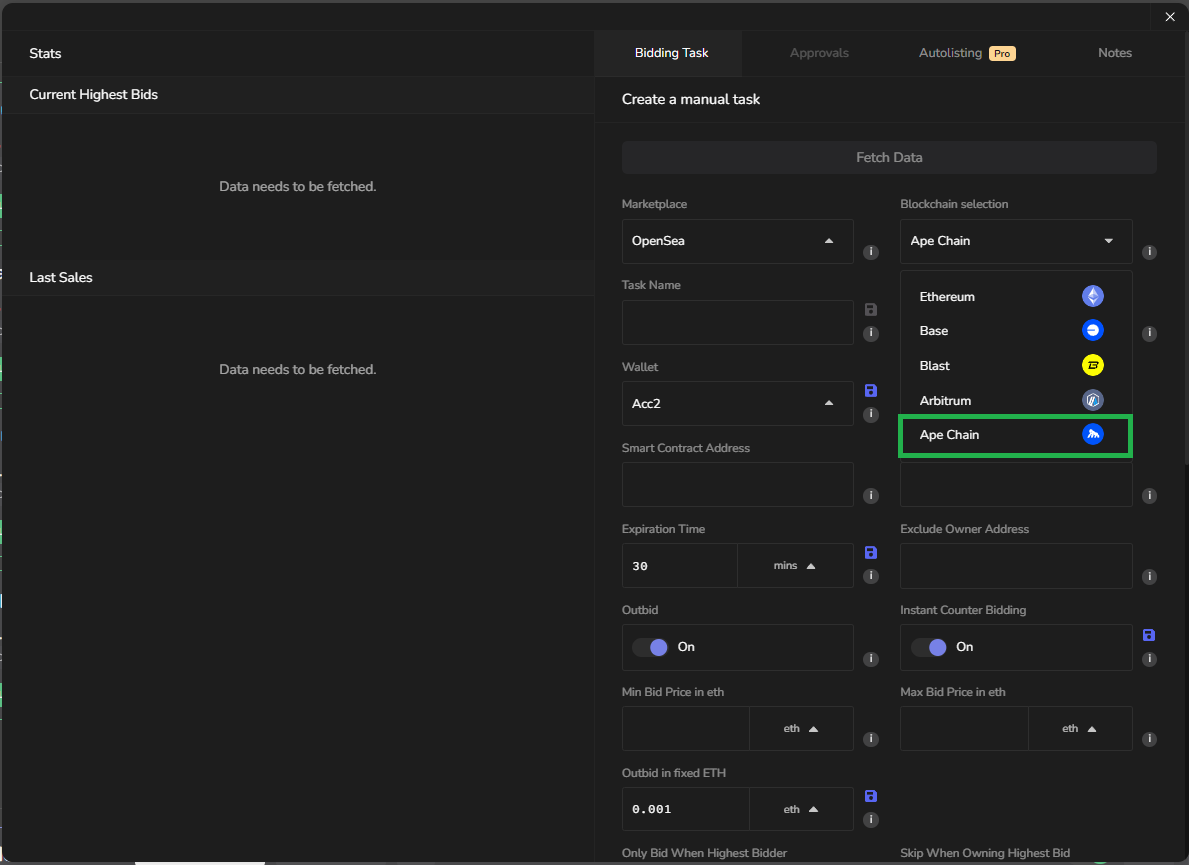Open the Max Bid Price eth unit dropdown
This screenshot has width=1189, height=865.
(x=1080, y=729)
